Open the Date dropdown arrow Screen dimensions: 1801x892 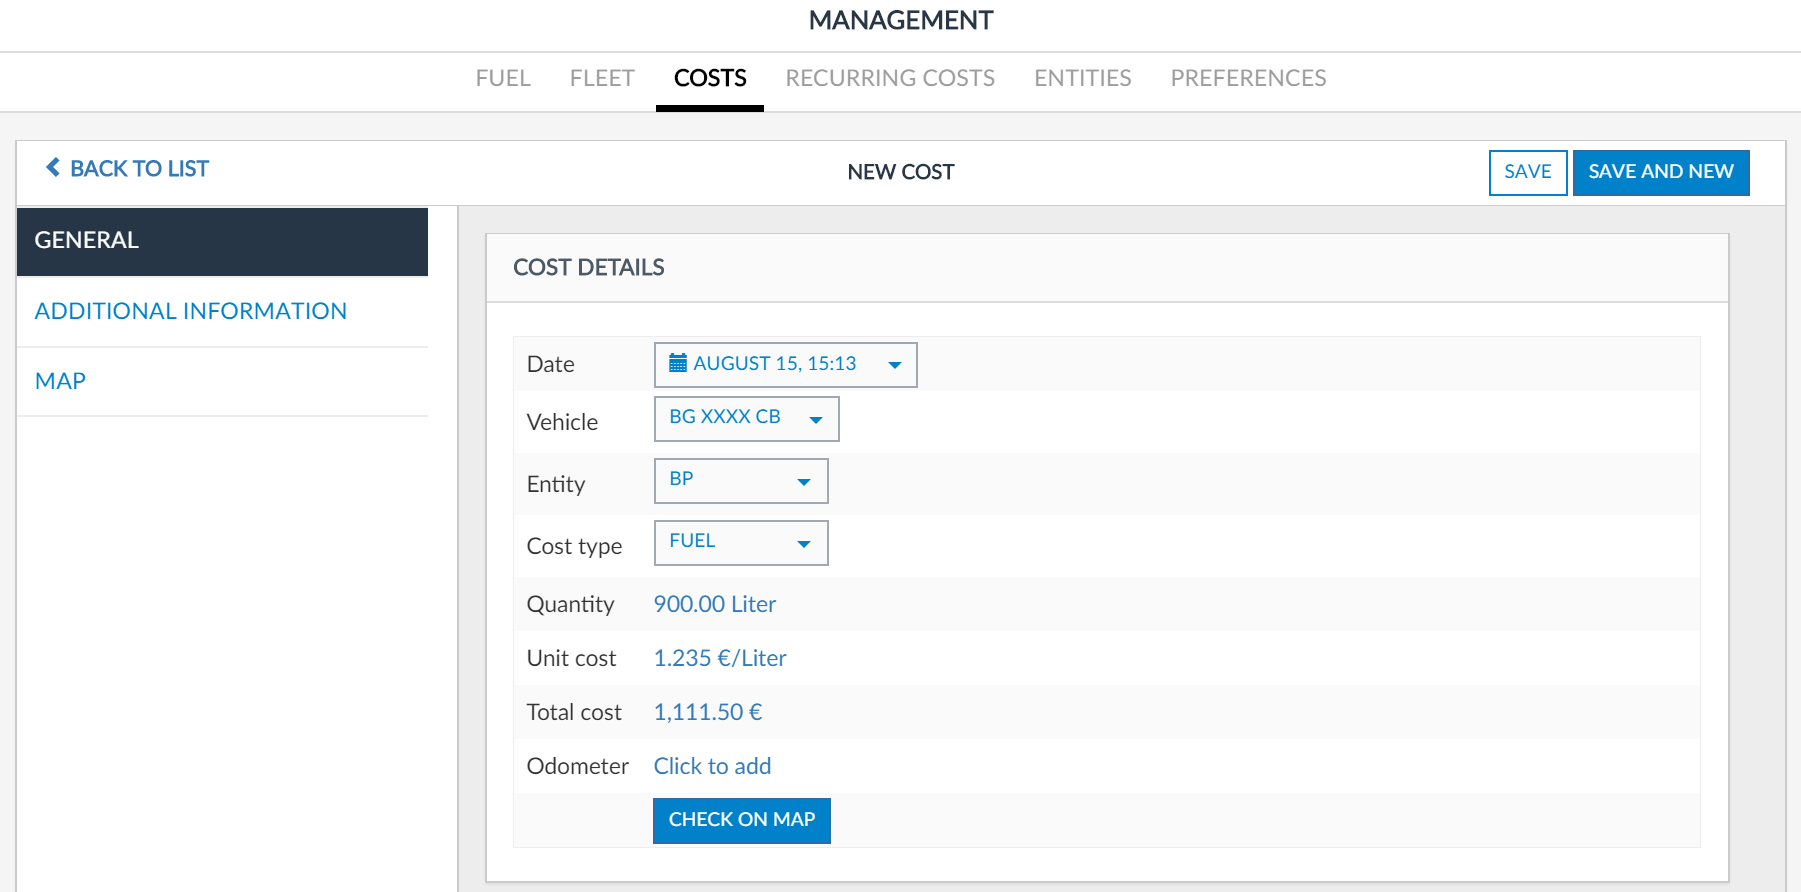tap(894, 365)
